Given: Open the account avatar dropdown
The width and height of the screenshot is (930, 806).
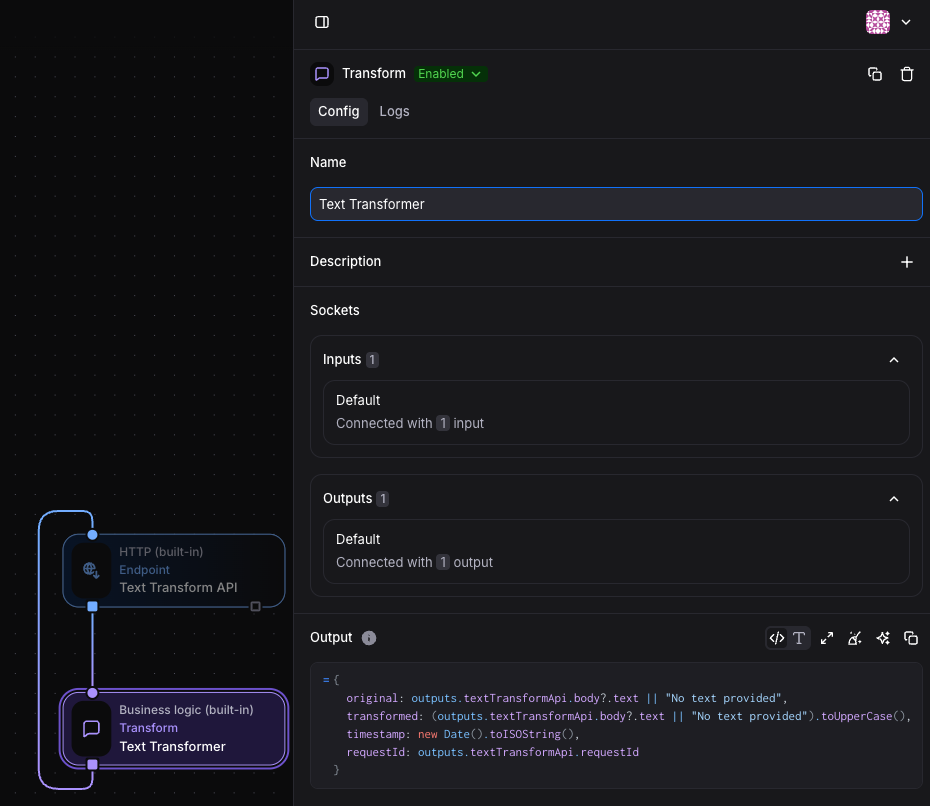Looking at the screenshot, I should tap(890, 21).
